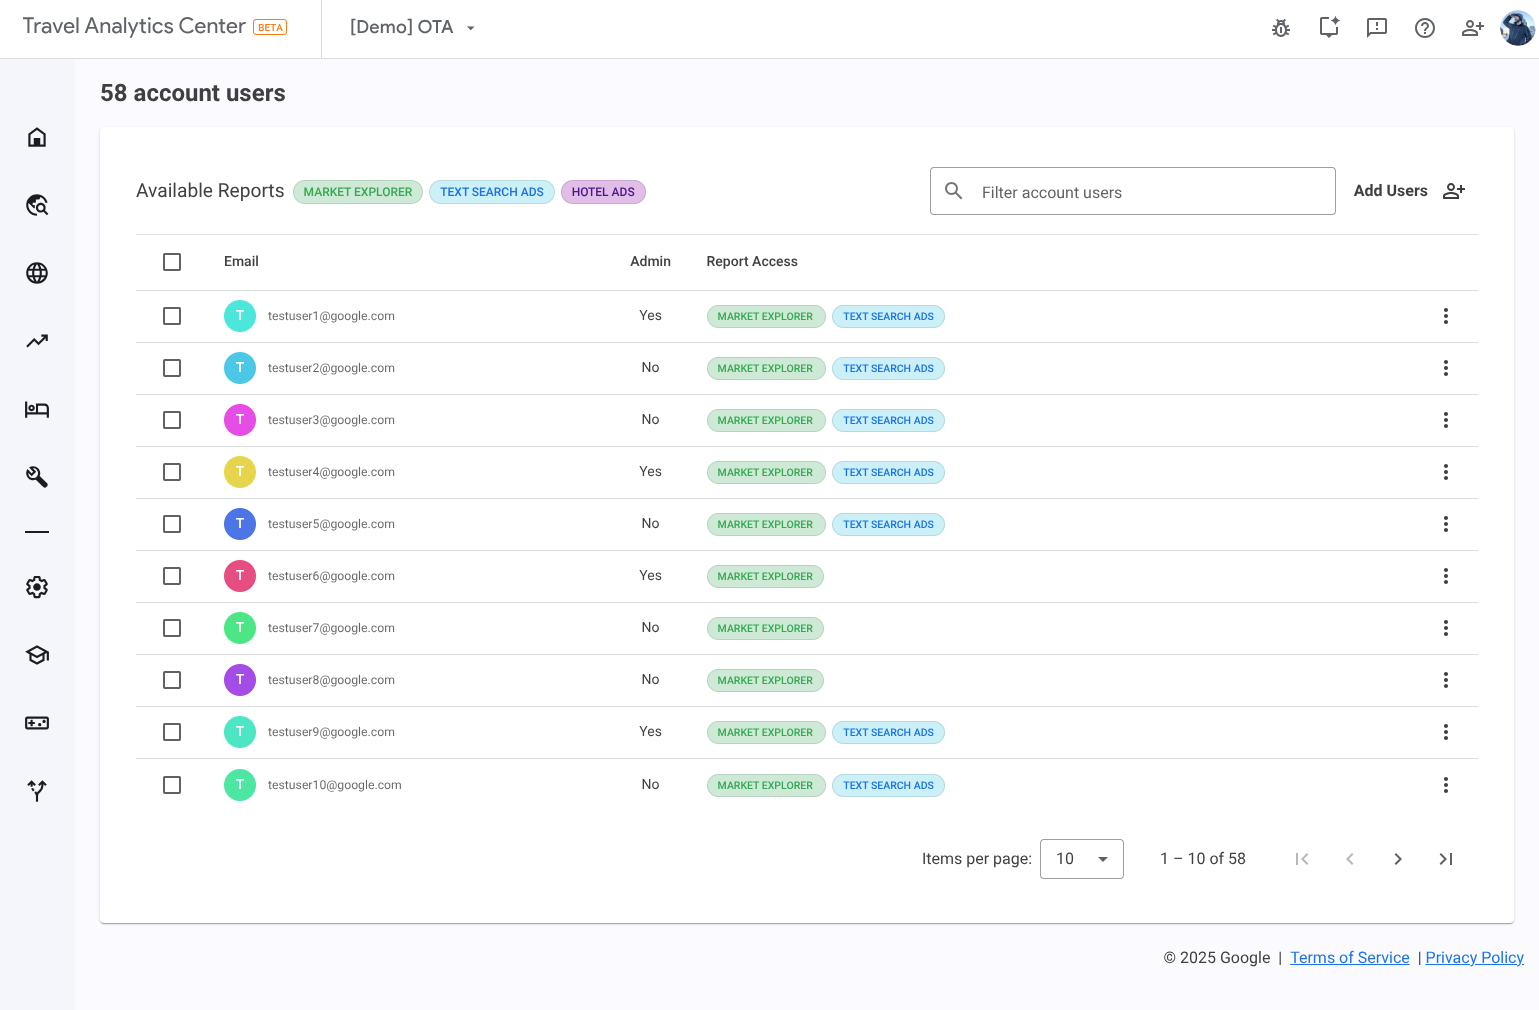Select the TEXT SEARCH ADS report chip
The width and height of the screenshot is (1539, 1010).
491,191
